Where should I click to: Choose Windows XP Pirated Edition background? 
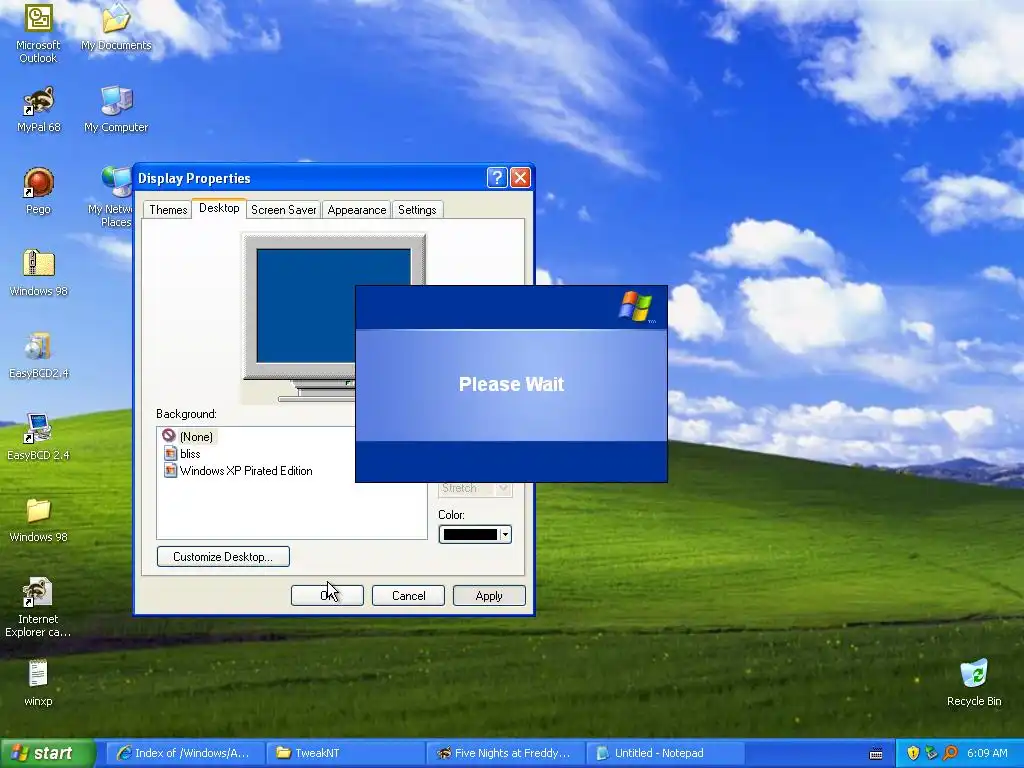(x=238, y=471)
